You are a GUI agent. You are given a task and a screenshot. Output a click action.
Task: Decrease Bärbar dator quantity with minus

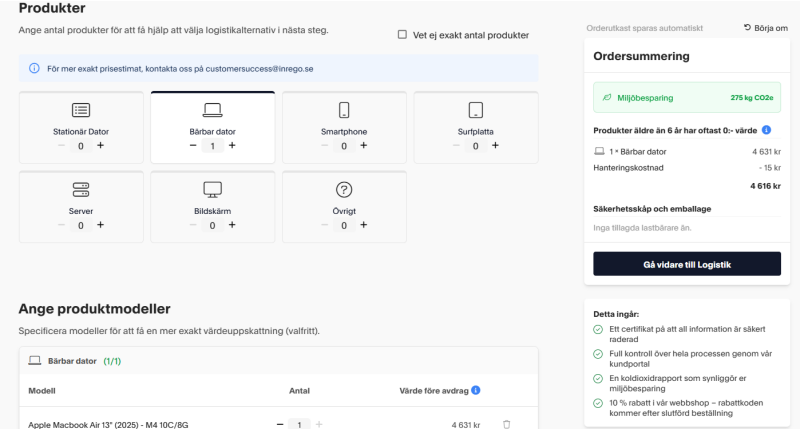coord(193,146)
